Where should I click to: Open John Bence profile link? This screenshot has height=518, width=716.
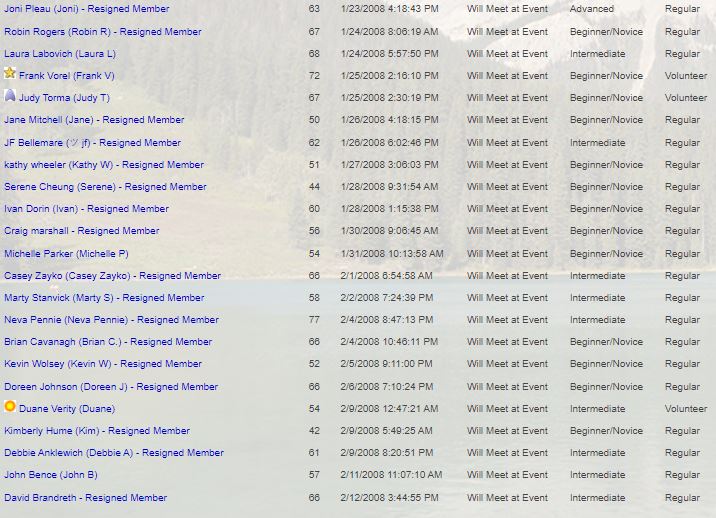click(x=50, y=475)
